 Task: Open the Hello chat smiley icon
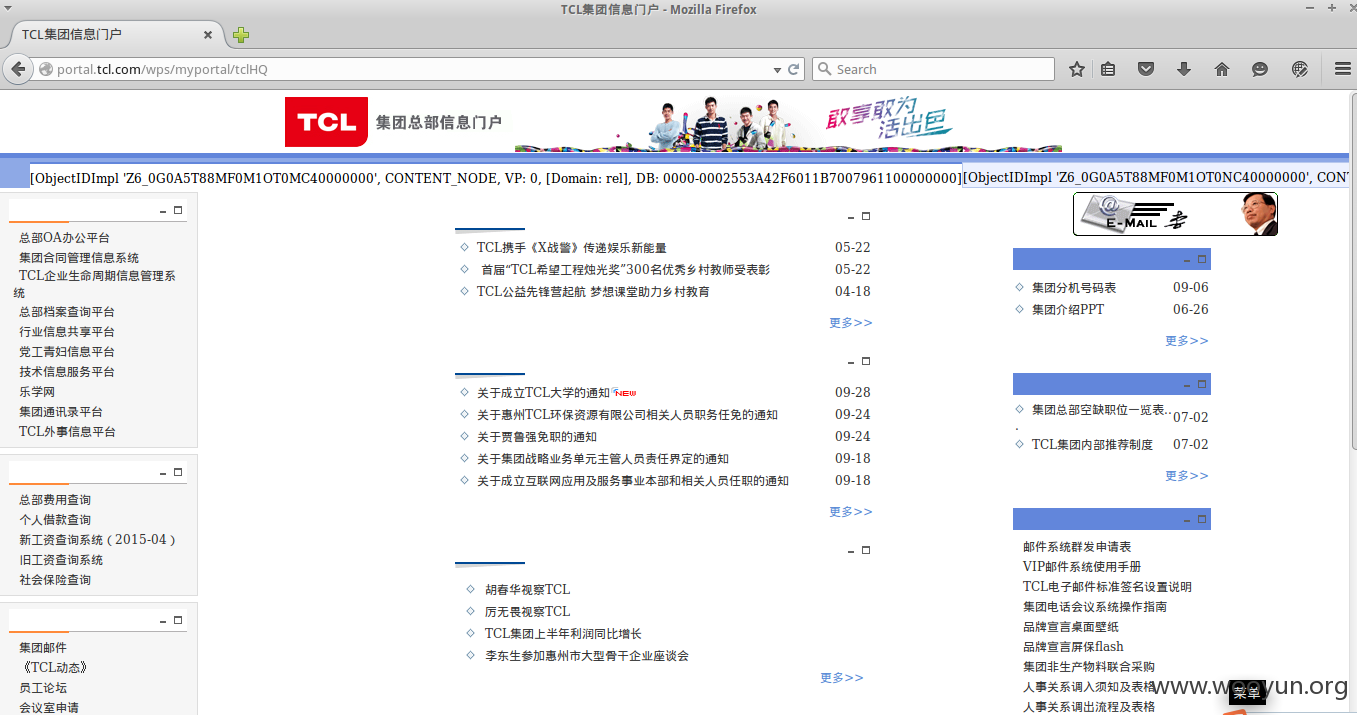pos(1260,69)
